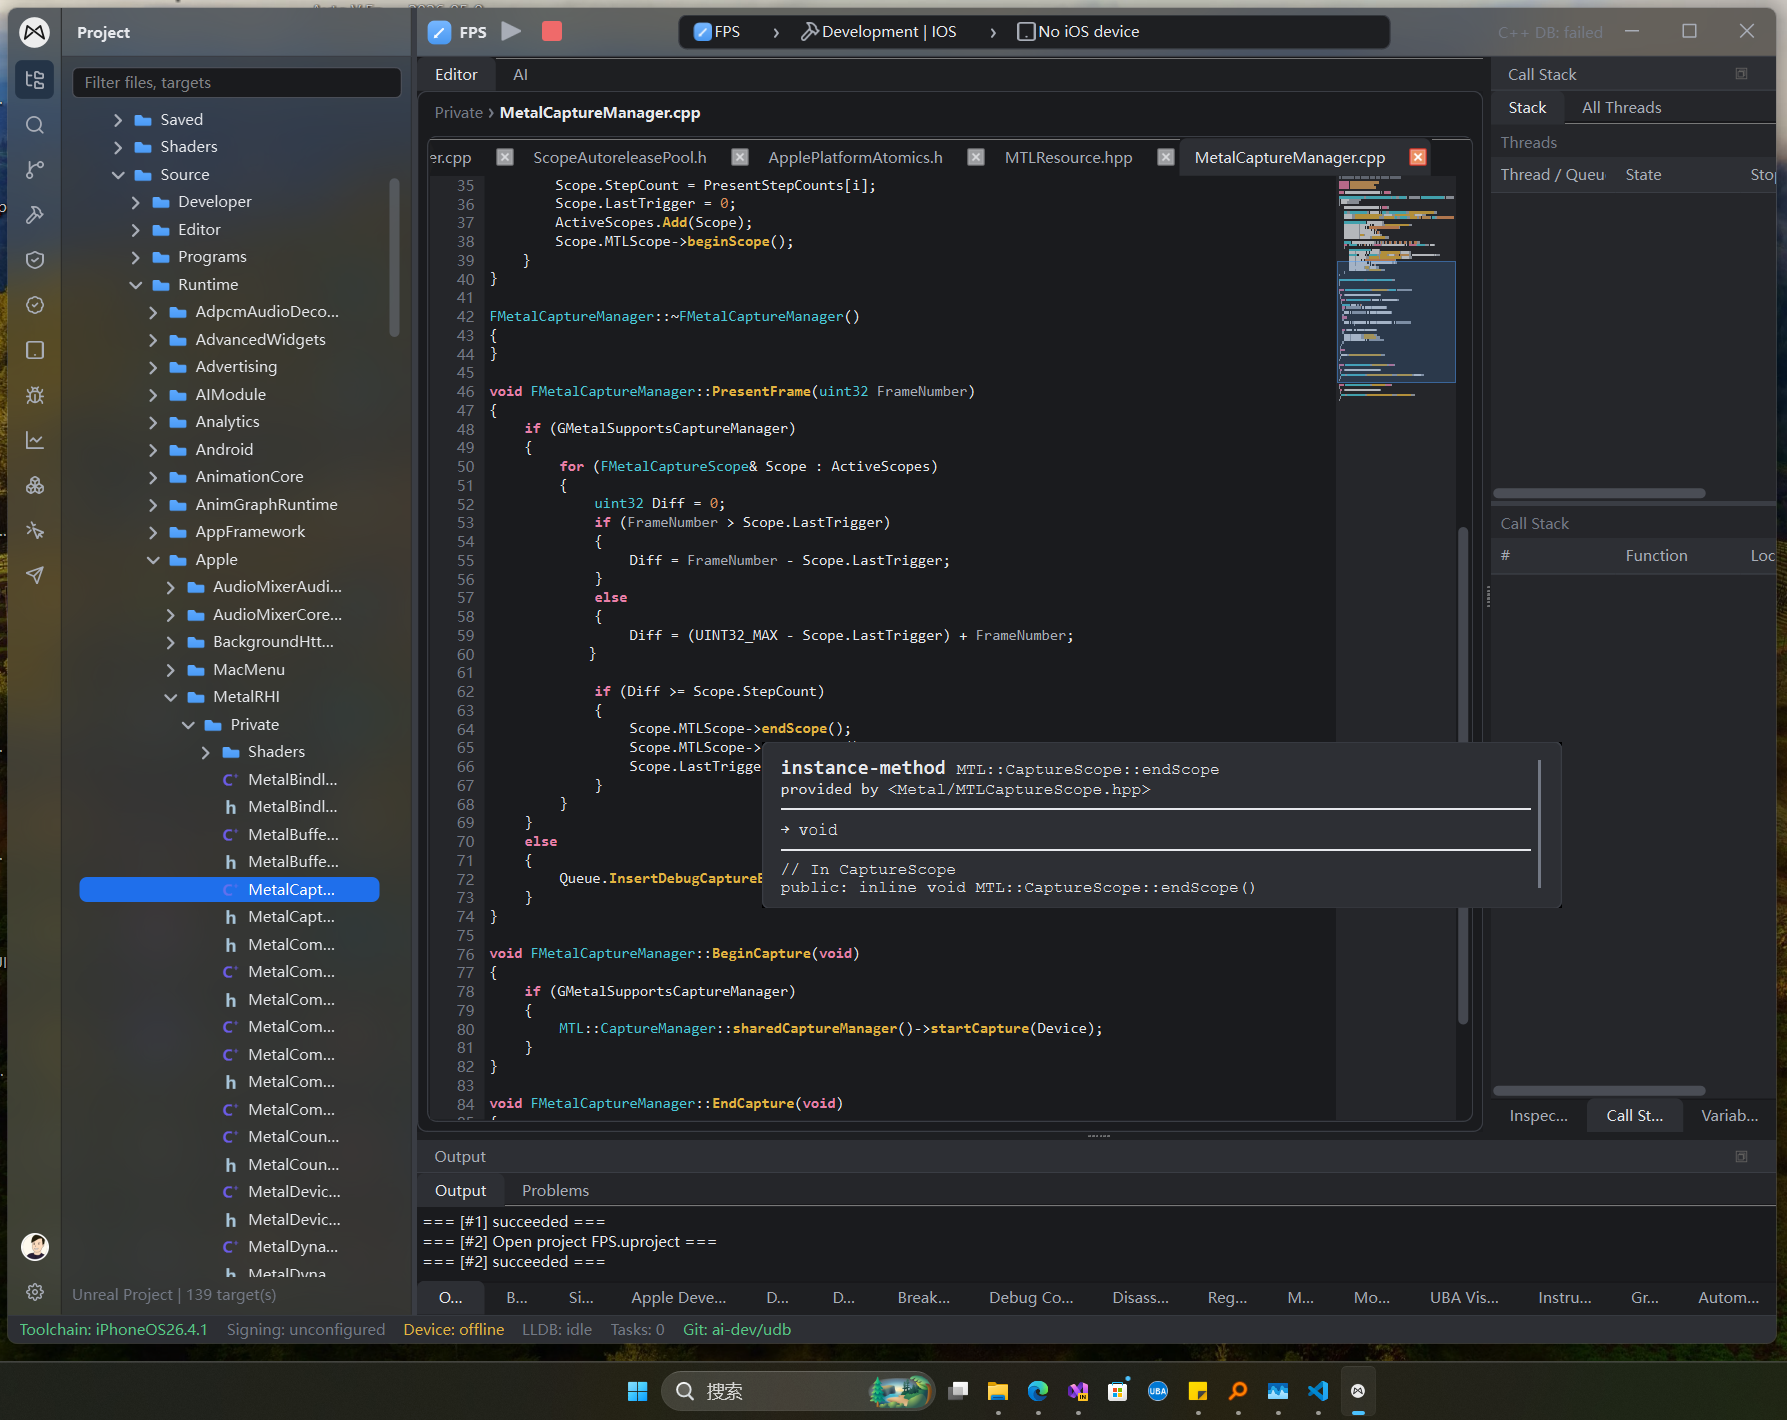Open the paper plane deploy icon

pyautogui.click(x=35, y=575)
